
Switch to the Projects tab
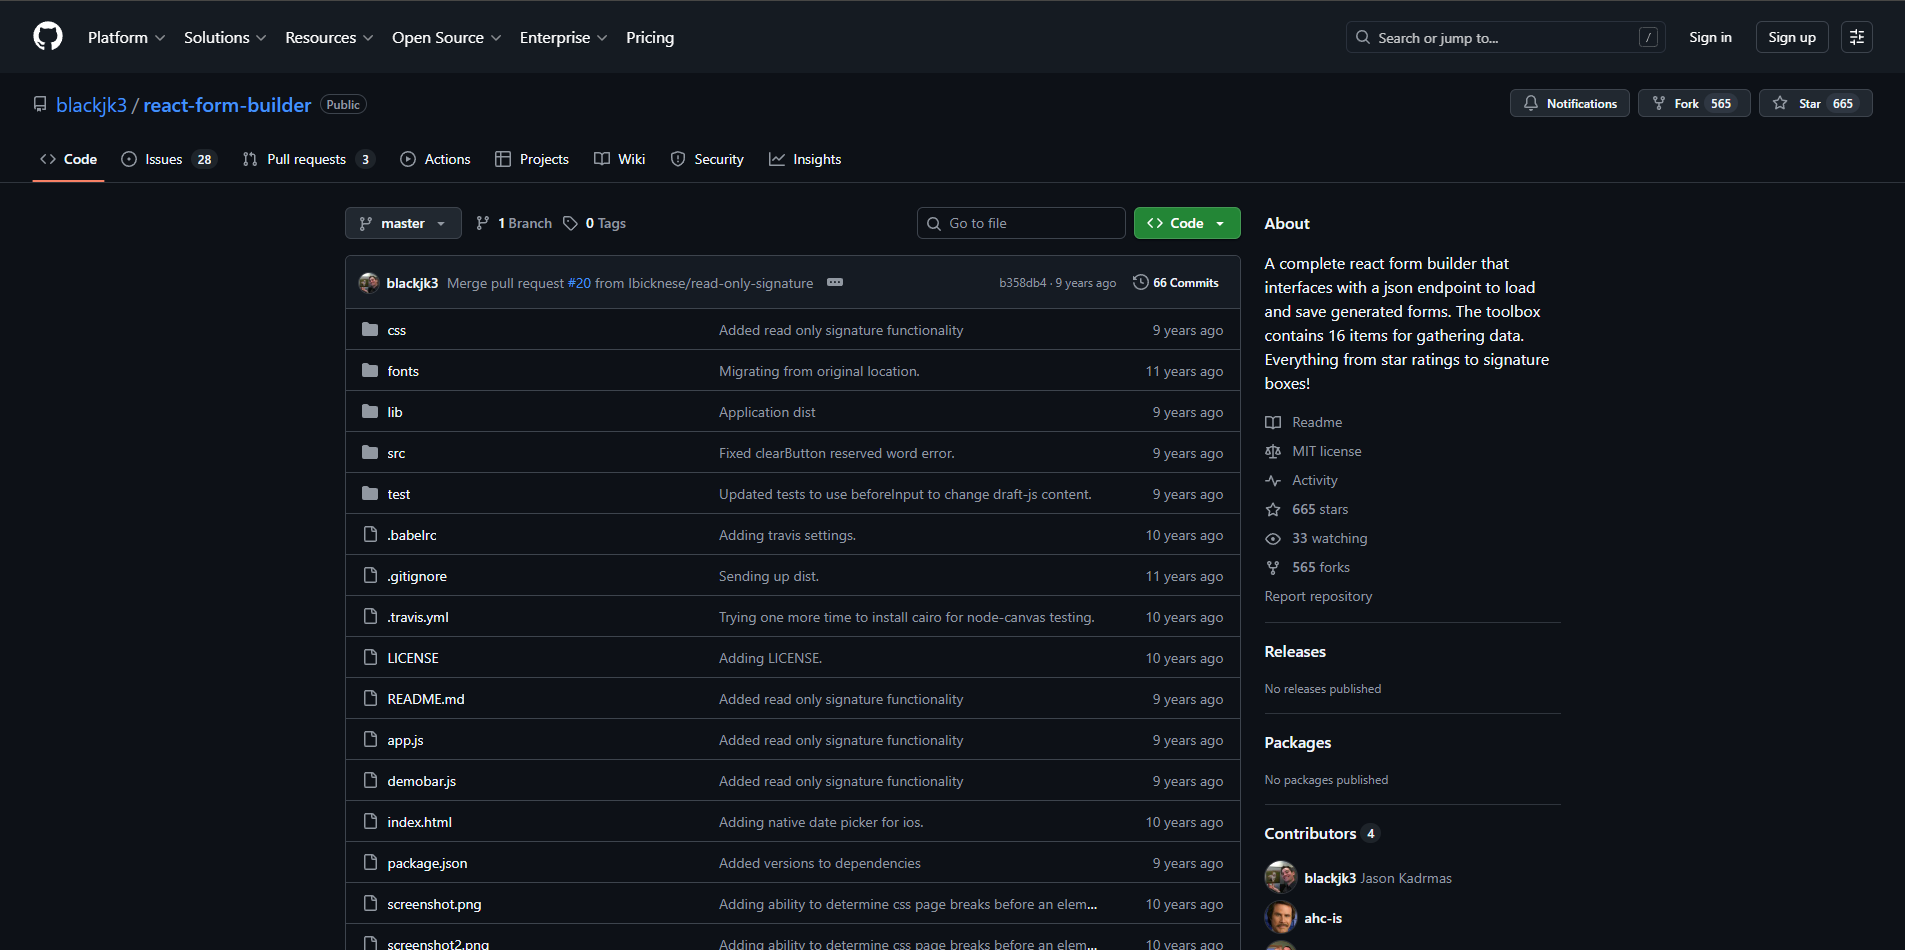click(532, 159)
